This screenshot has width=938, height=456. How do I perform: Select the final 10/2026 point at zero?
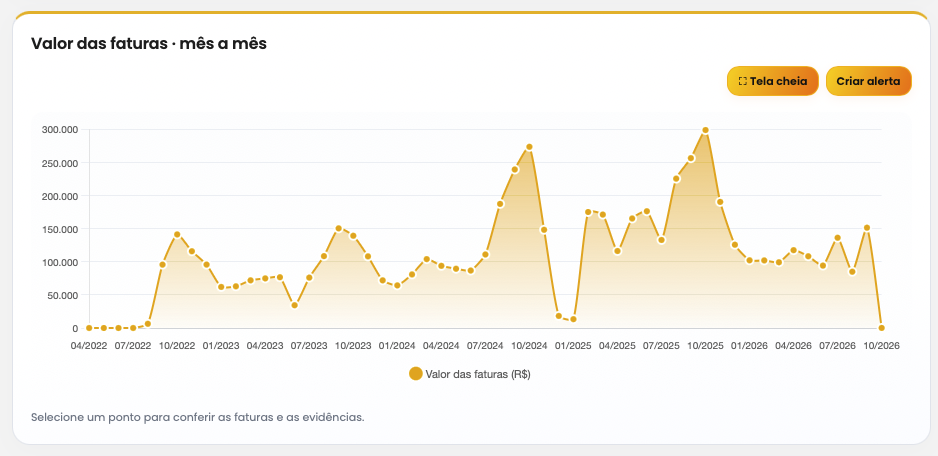(x=881, y=328)
